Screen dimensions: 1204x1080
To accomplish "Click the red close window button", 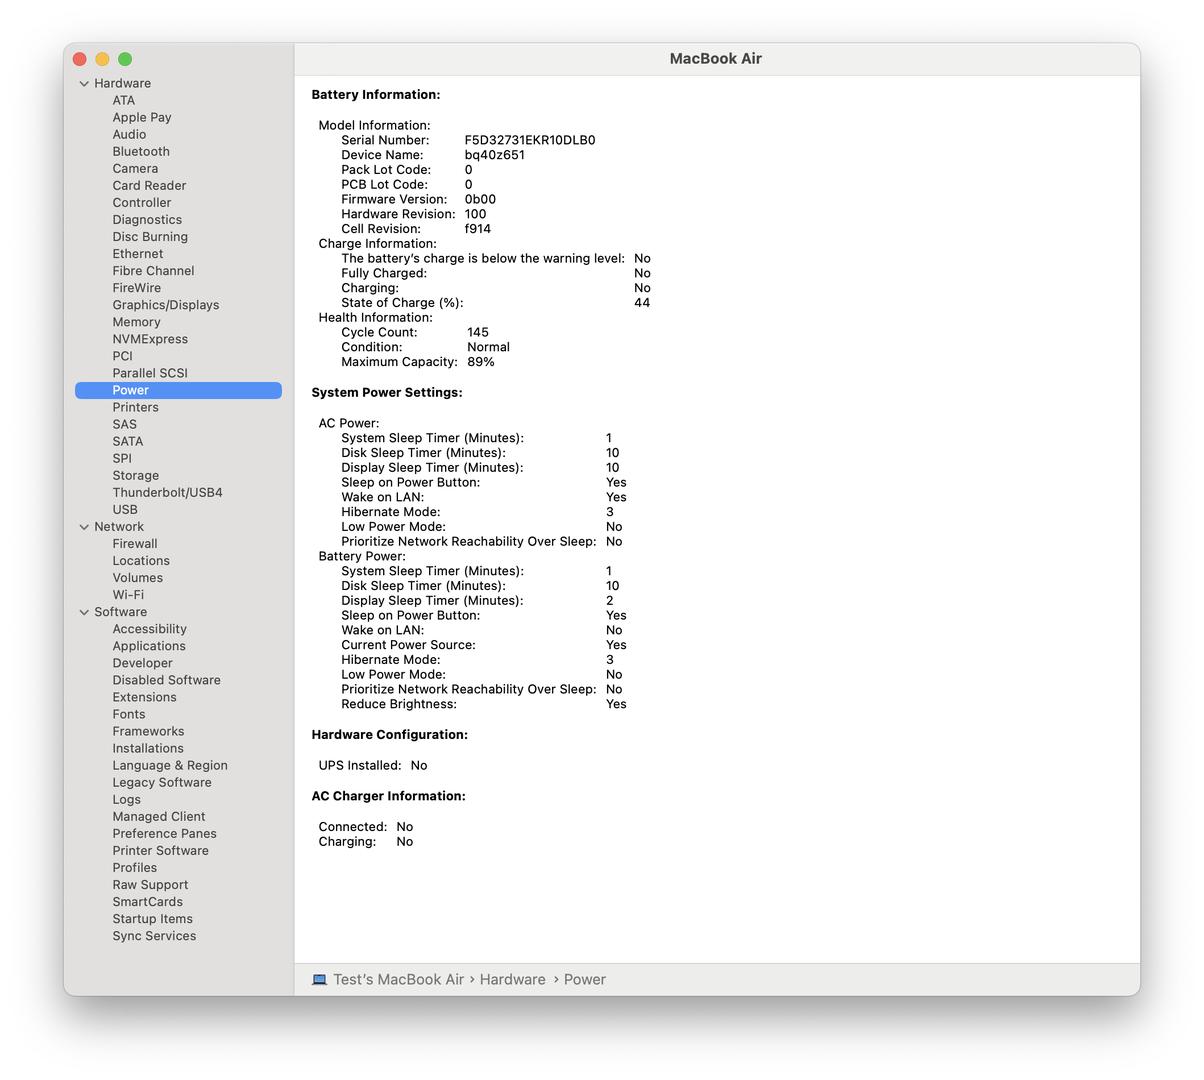I will [80, 59].
